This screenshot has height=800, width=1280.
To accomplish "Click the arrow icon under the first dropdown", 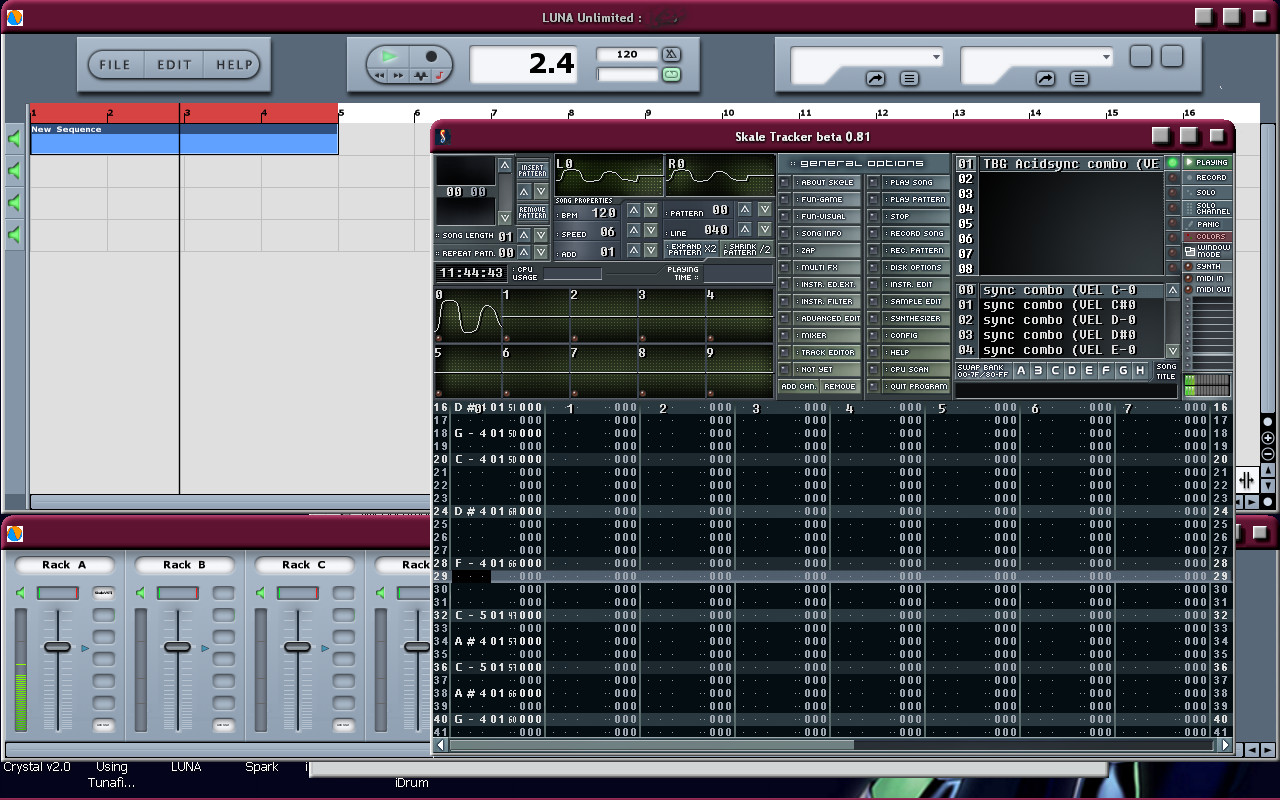I will (x=875, y=78).
